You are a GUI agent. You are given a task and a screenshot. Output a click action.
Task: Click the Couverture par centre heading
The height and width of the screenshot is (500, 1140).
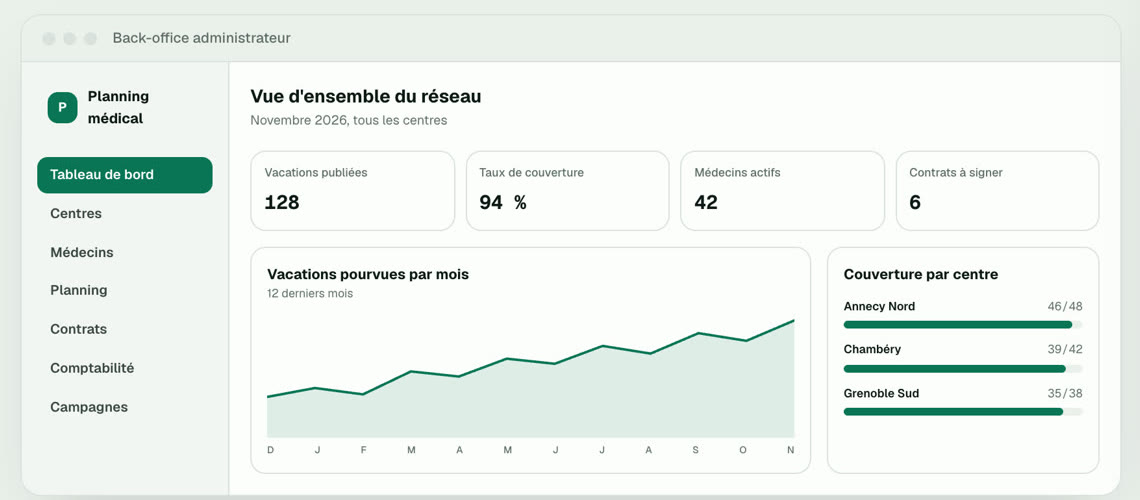coord(920,274)
